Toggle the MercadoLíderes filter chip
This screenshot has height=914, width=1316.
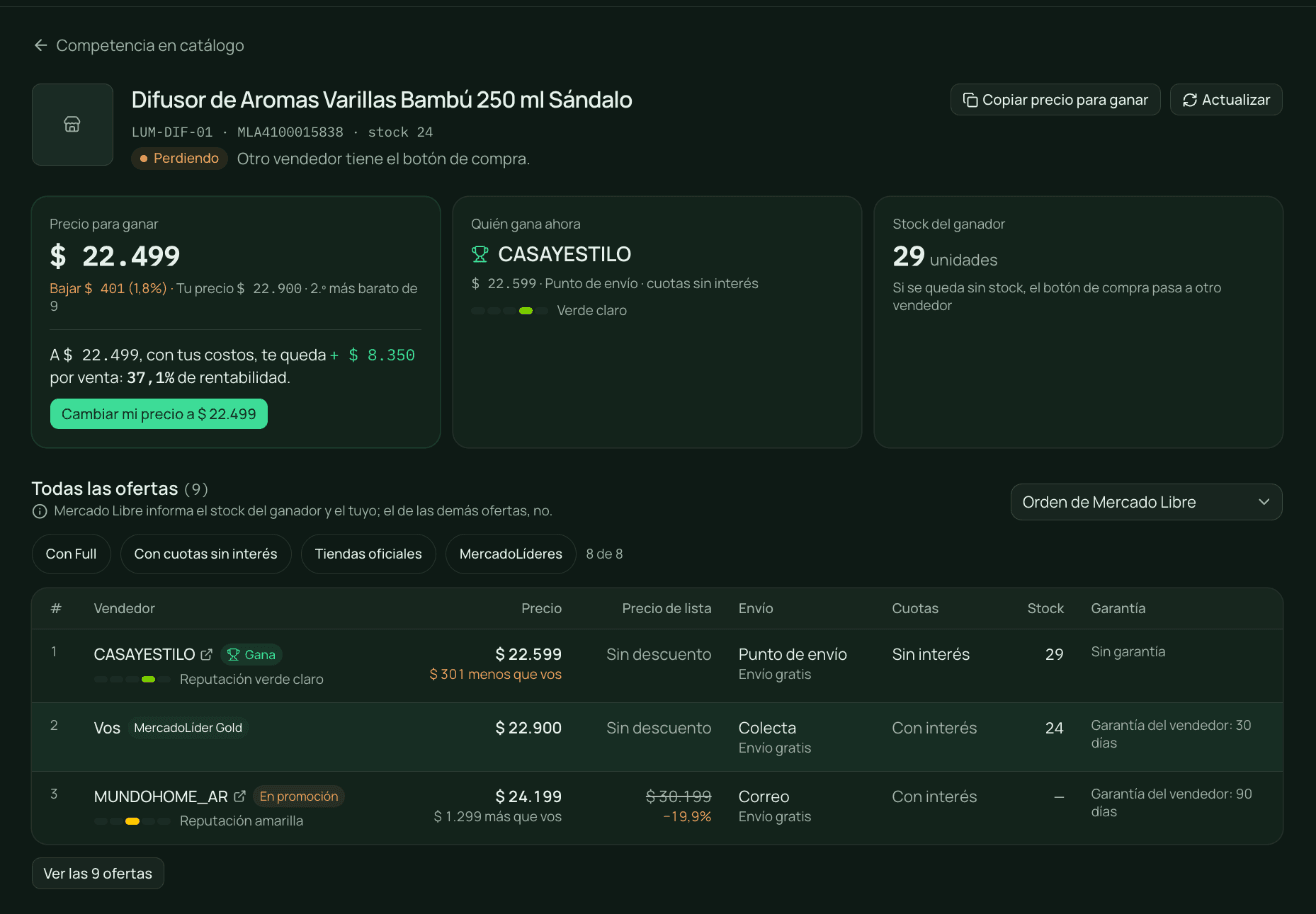click(x=511, y=554)
